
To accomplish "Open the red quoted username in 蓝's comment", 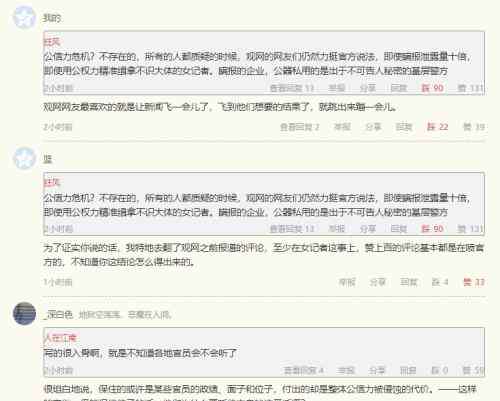I will [52, 182].
